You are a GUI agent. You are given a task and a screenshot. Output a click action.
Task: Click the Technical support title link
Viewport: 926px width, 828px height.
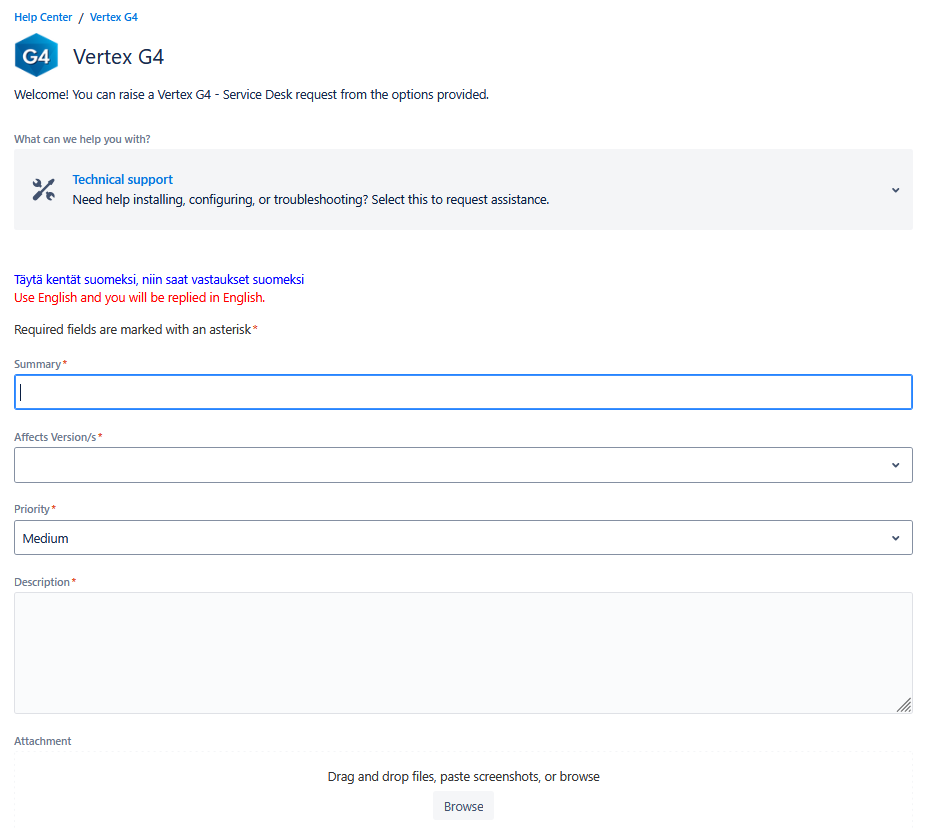tap(122, 180)
